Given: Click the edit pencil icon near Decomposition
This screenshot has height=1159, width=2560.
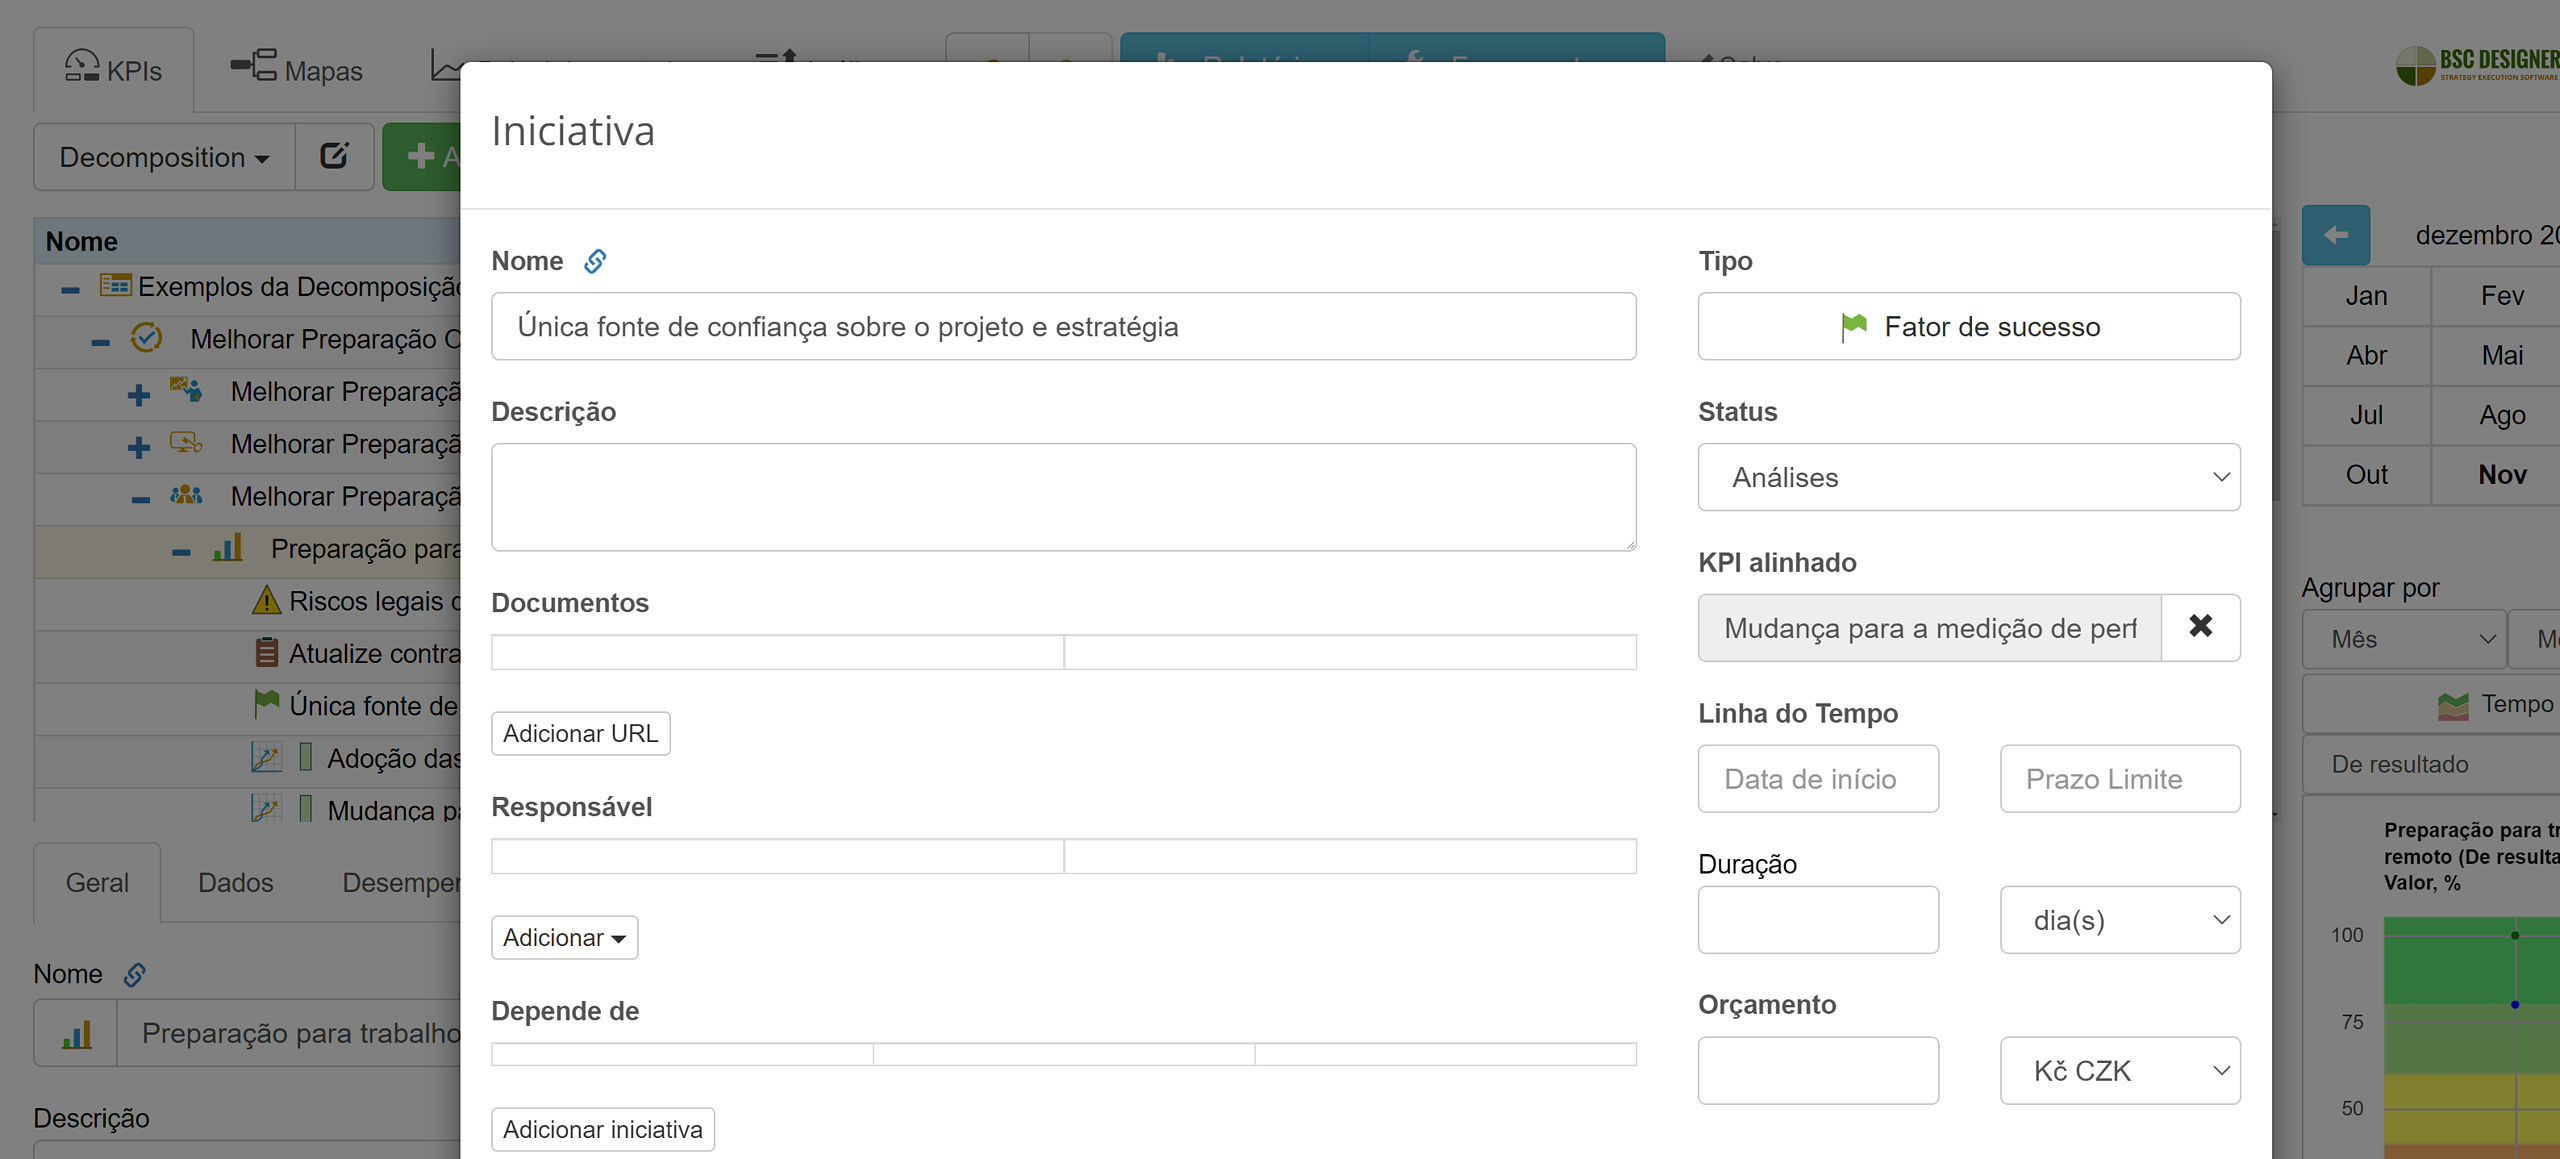Looking at the screenshot, I should (334, 156).
